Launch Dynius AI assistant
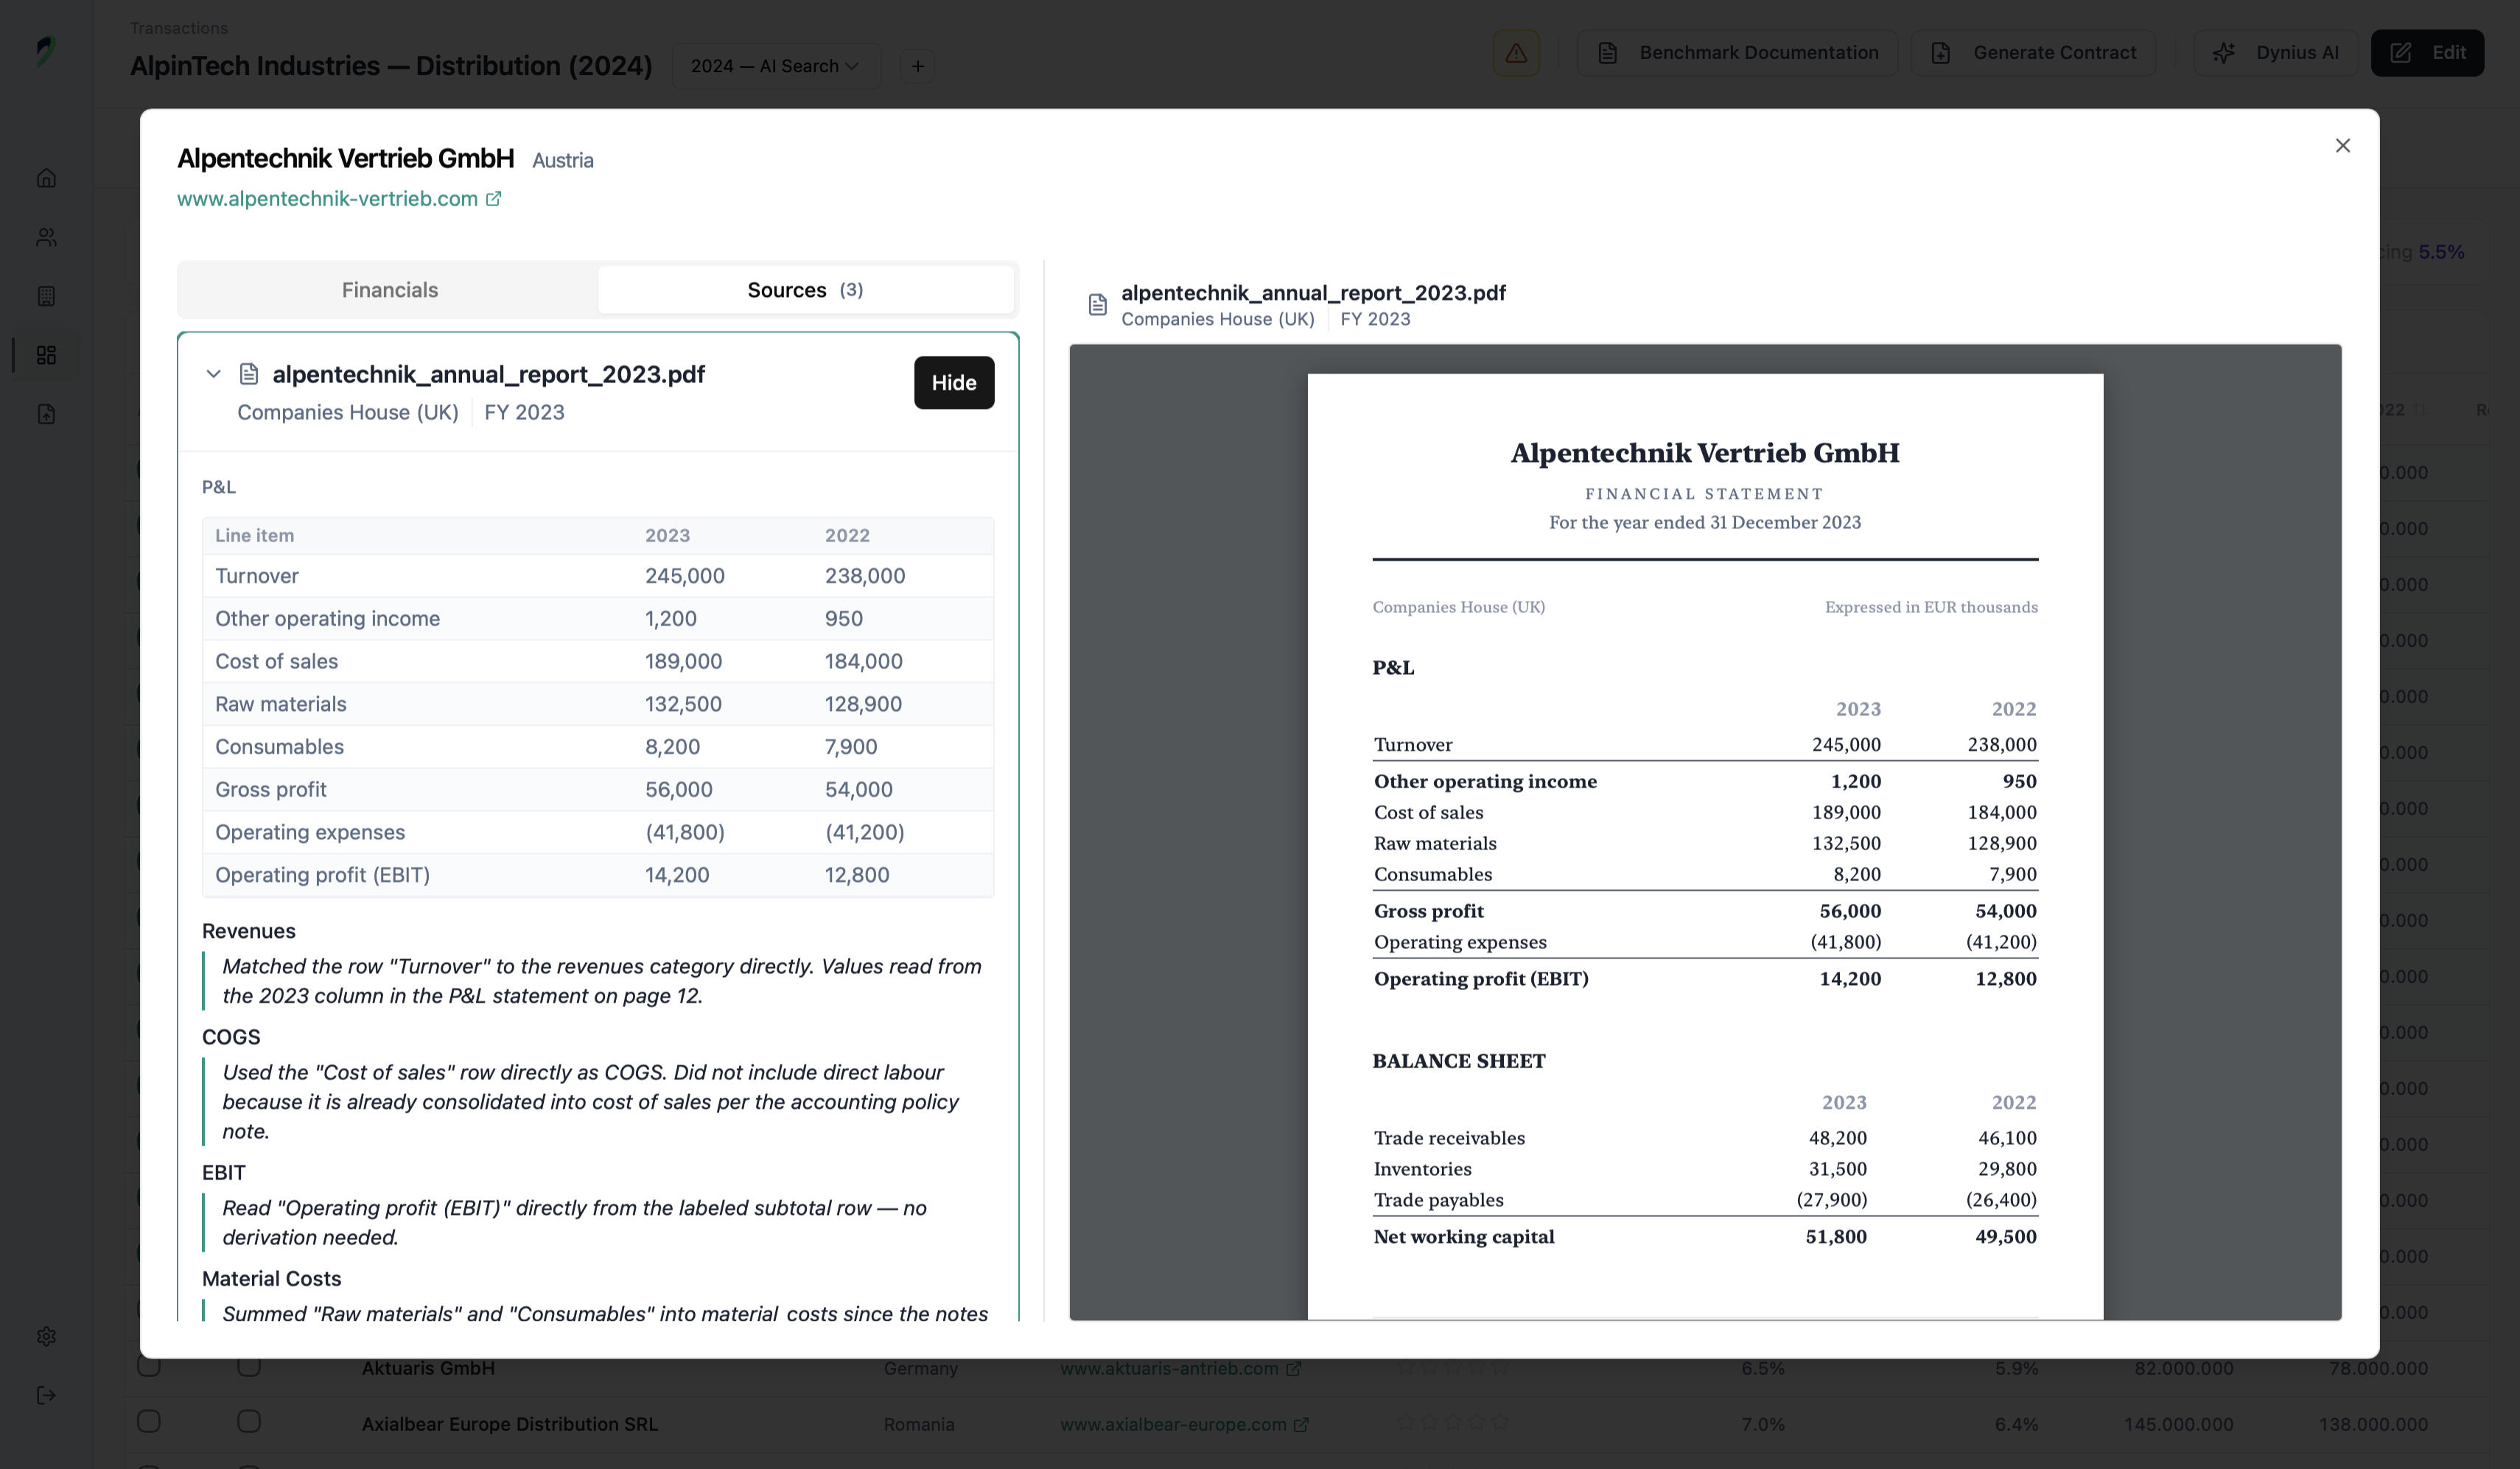 click(2276, 53)
